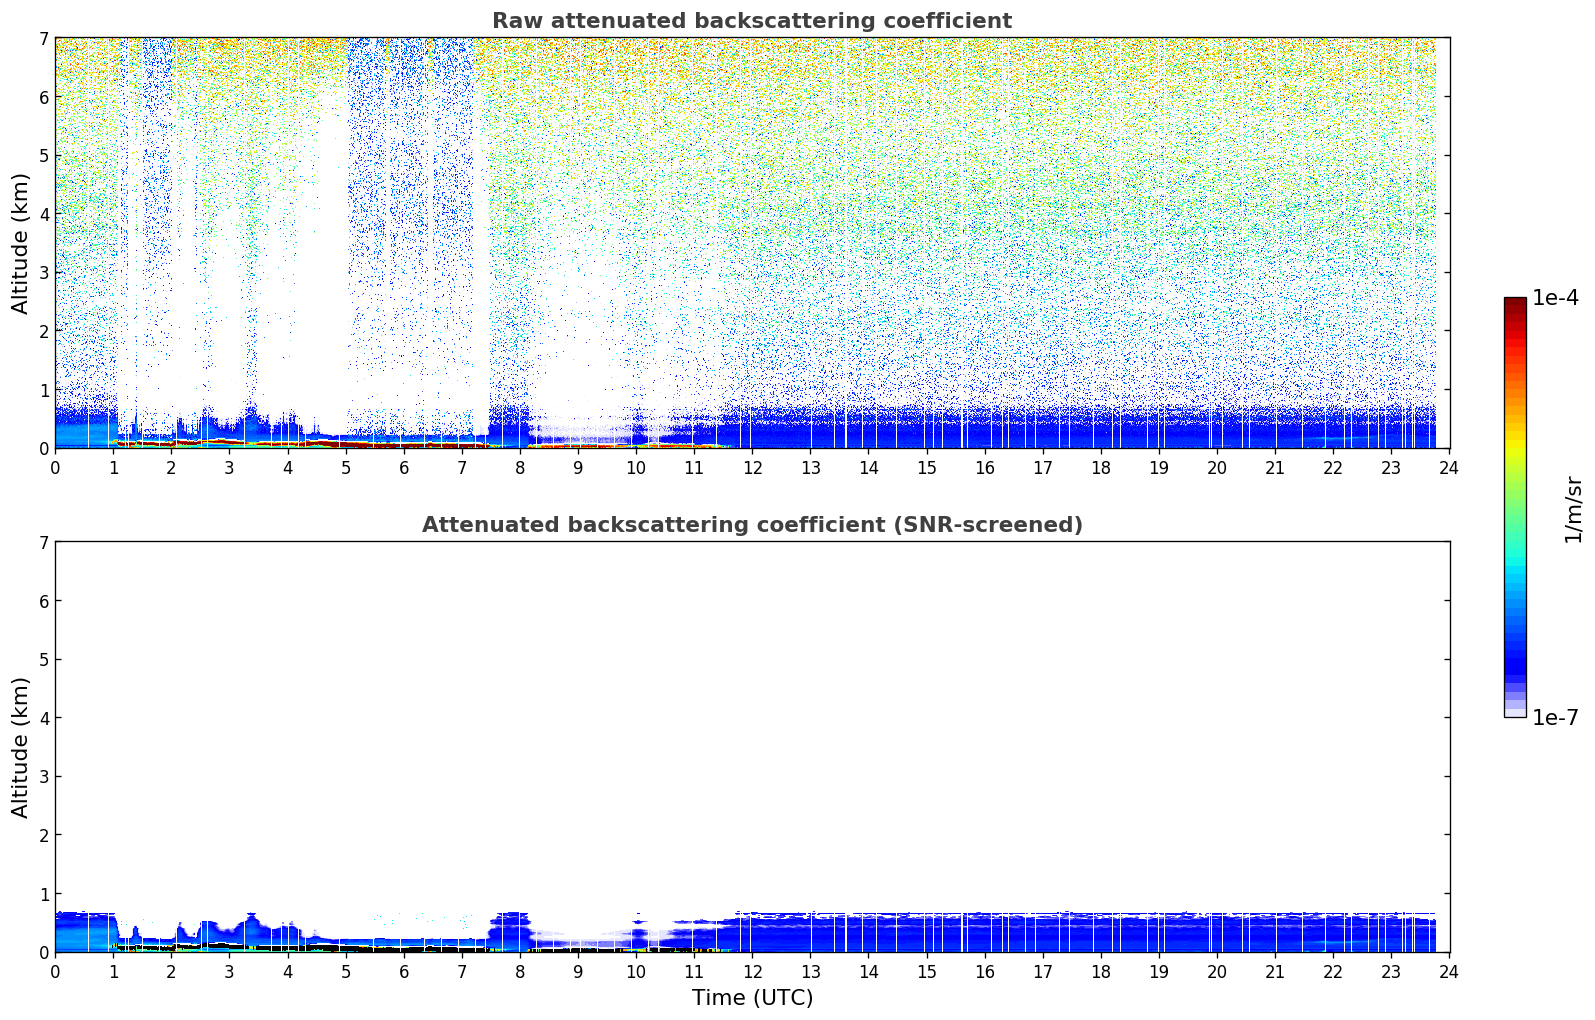This screenshot has height=1020, width=1595.
Task: Click the 'Time (UTC)' x-axis label
Action: (x=752, y=998)
